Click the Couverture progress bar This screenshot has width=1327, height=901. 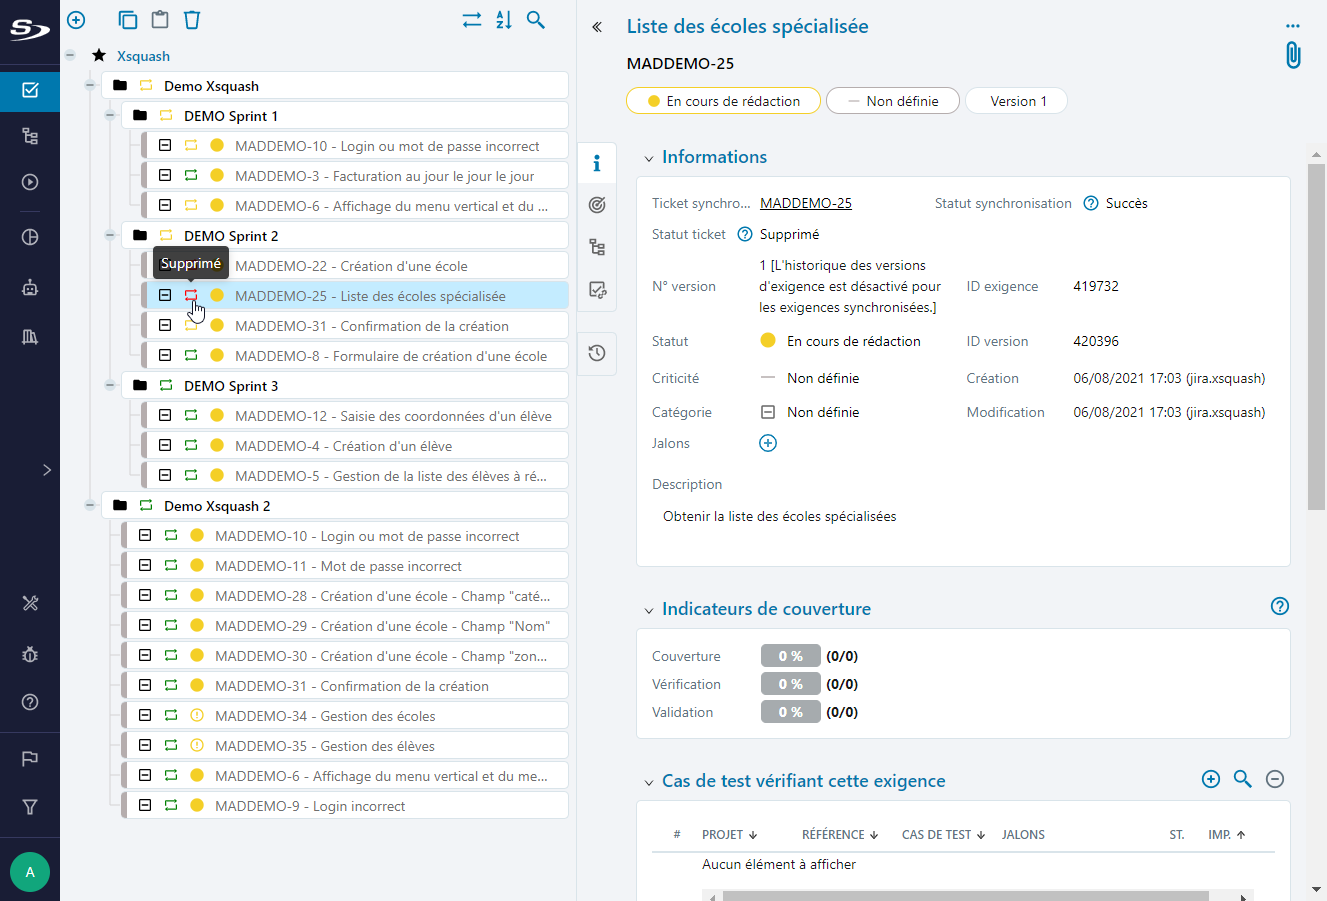(x=790, y=655)
